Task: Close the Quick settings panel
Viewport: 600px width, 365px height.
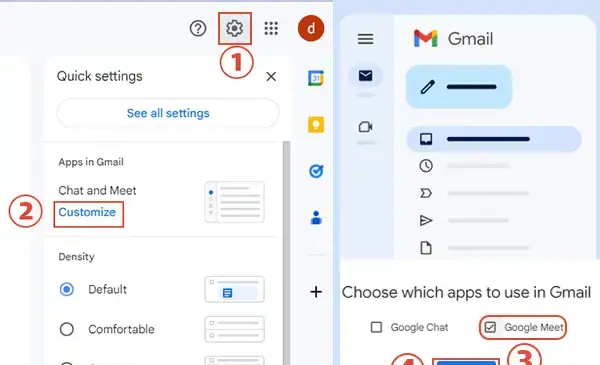Action: click(x=271, y=77)
